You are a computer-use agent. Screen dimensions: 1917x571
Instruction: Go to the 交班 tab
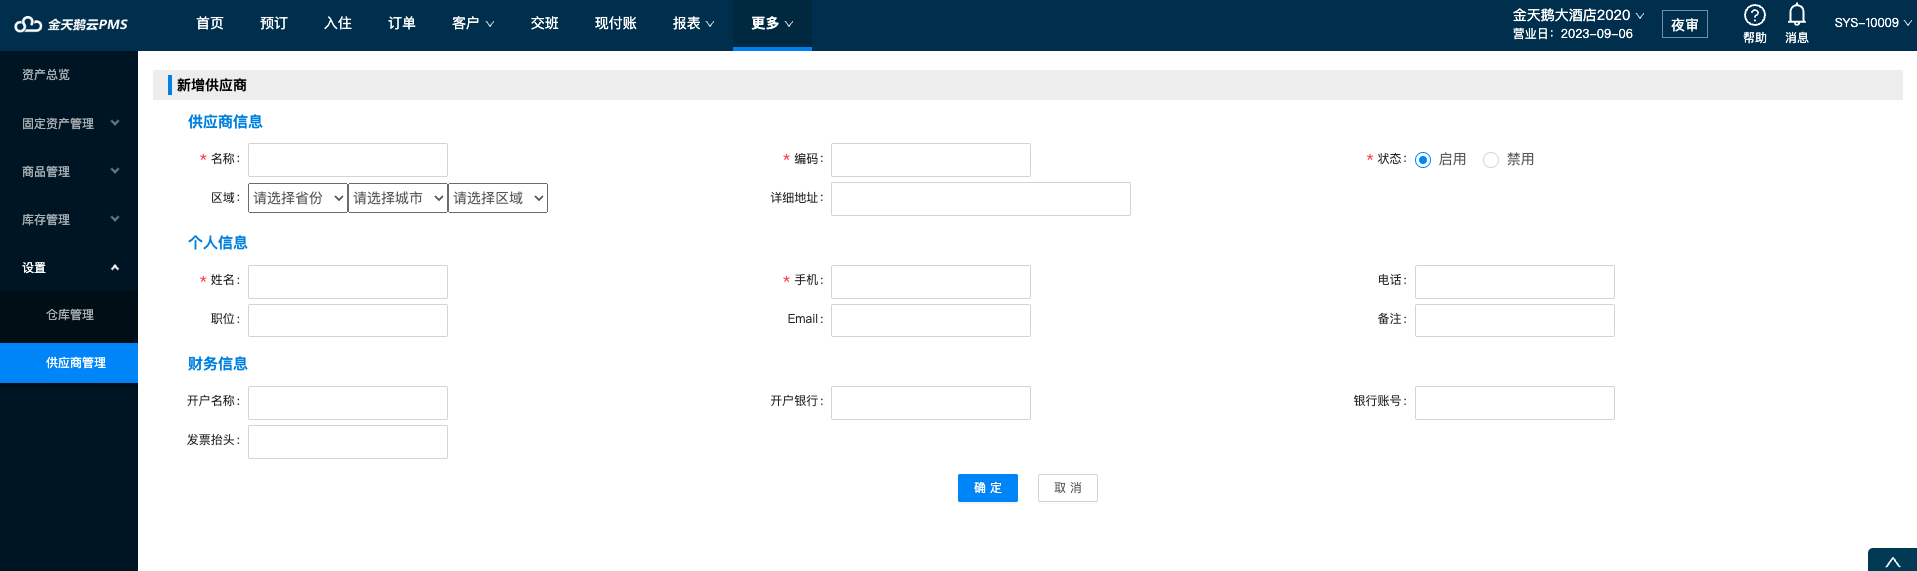point(545,23)
